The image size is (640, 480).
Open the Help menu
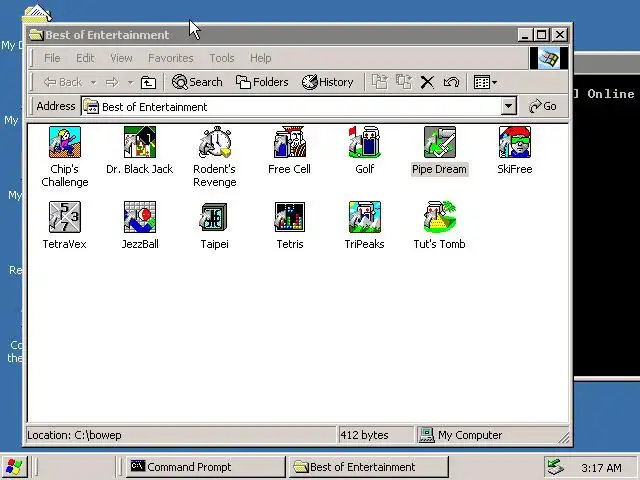point(260,58)
